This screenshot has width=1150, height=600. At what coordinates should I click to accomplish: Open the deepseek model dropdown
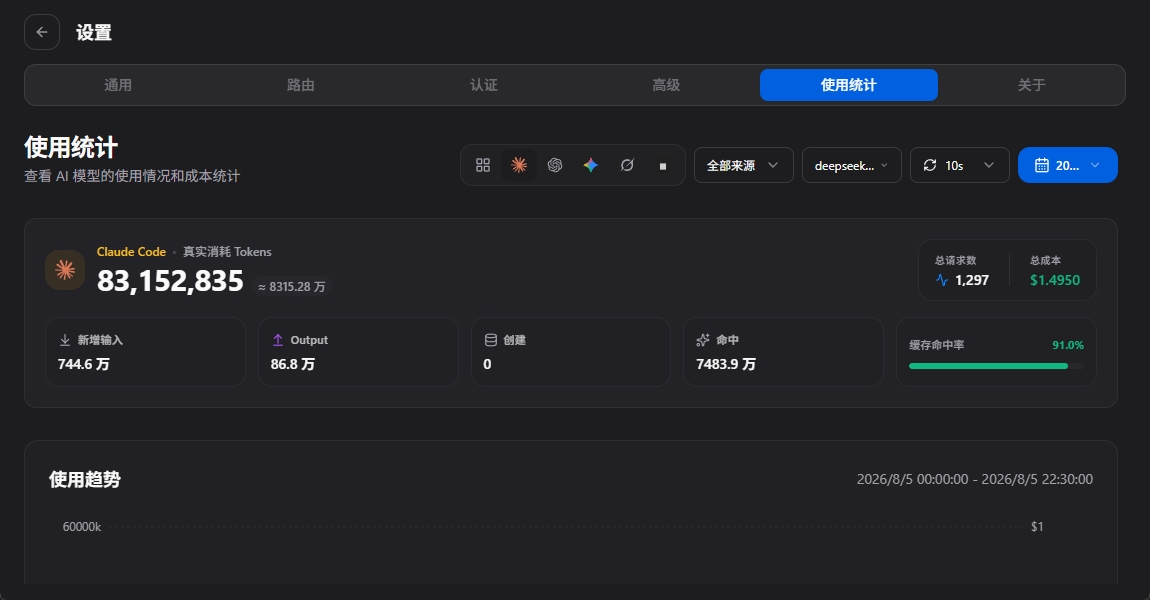pyautogui.click(x=851, y=165)
